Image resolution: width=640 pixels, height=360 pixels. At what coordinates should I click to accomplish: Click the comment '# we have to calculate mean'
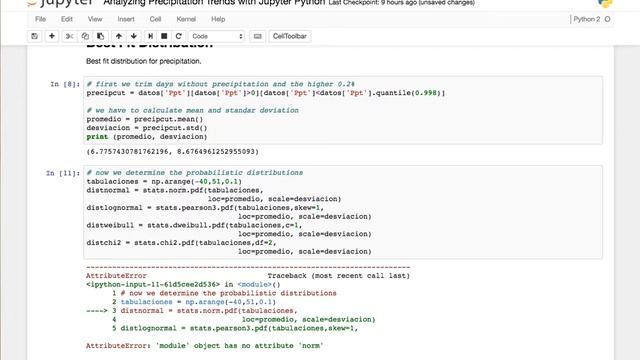click(193, 110)
